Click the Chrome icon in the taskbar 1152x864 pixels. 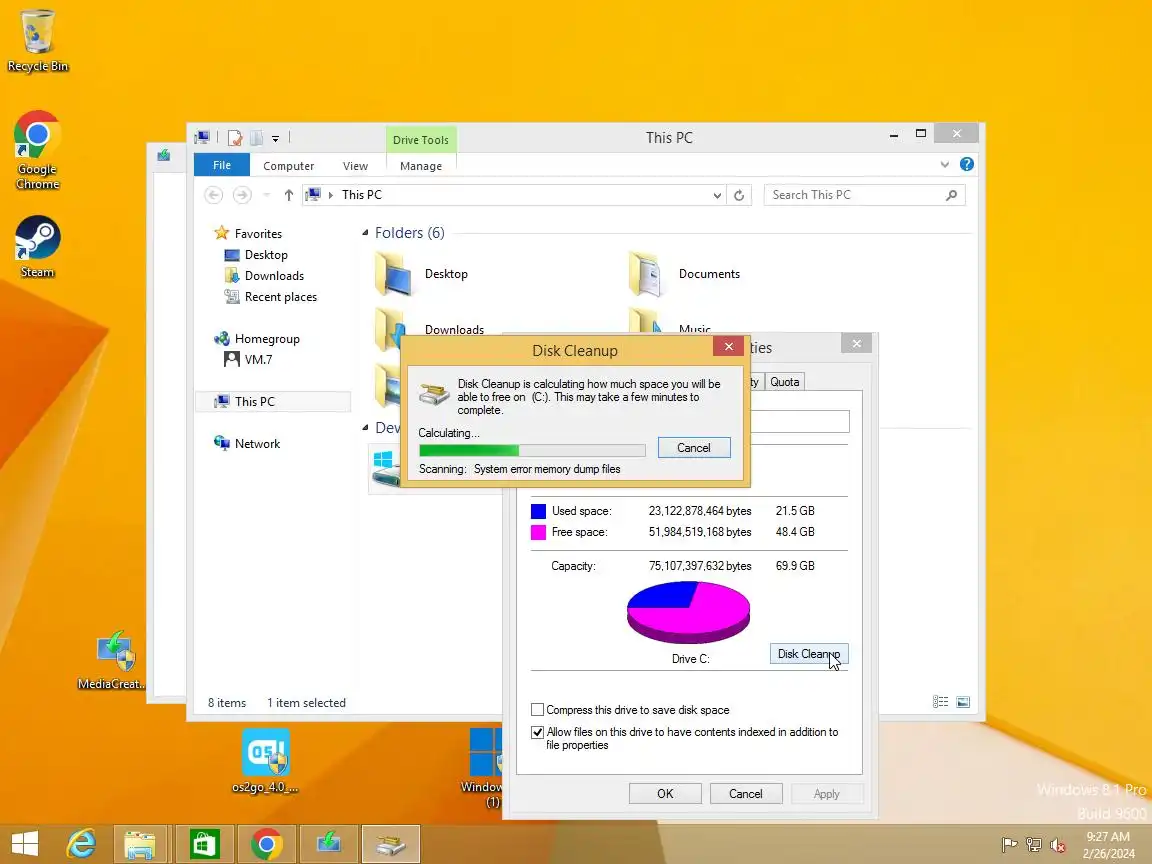coord(267,844)
